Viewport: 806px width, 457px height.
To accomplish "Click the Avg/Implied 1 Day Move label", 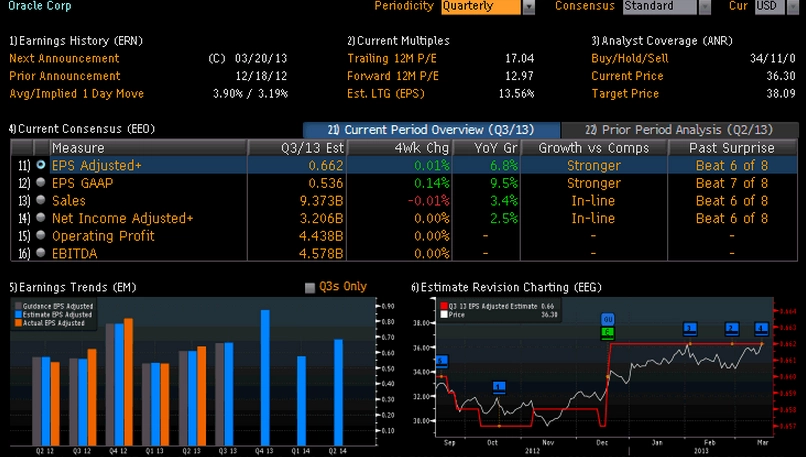I will coord(77,94).
